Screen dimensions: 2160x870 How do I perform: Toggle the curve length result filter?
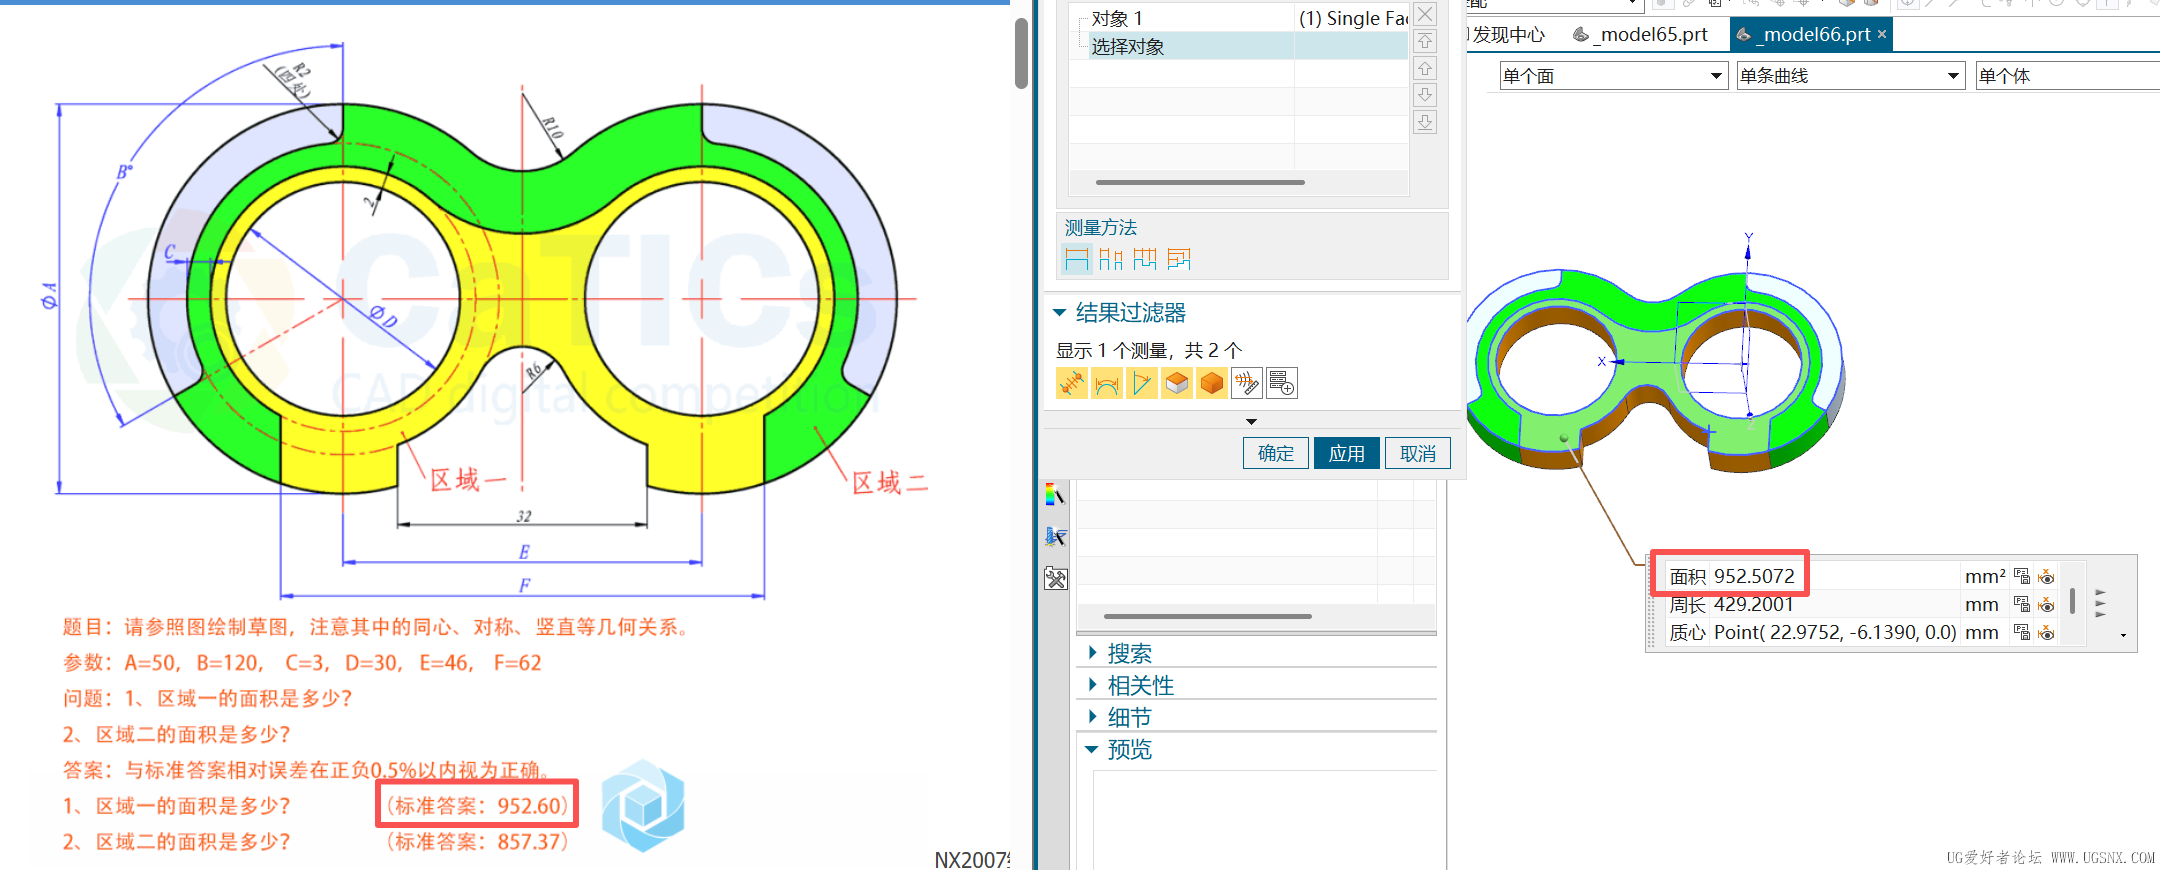coord(1107,383)
